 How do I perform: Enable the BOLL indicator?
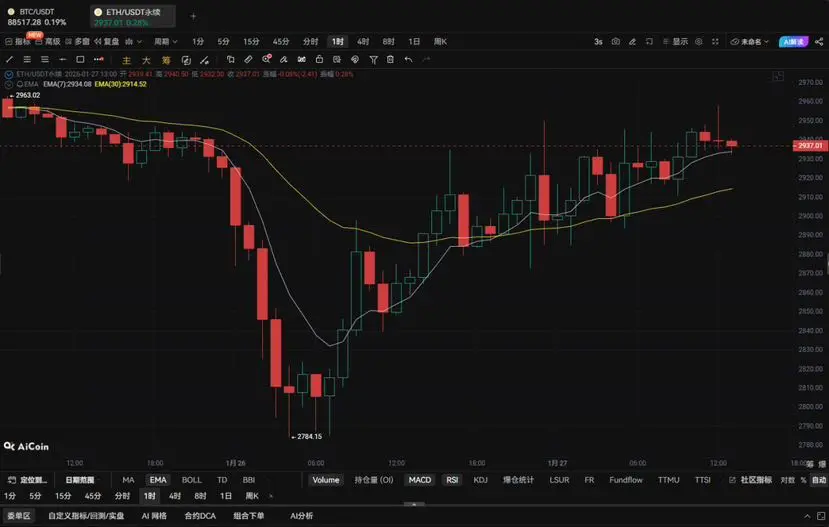pos(191,480)
